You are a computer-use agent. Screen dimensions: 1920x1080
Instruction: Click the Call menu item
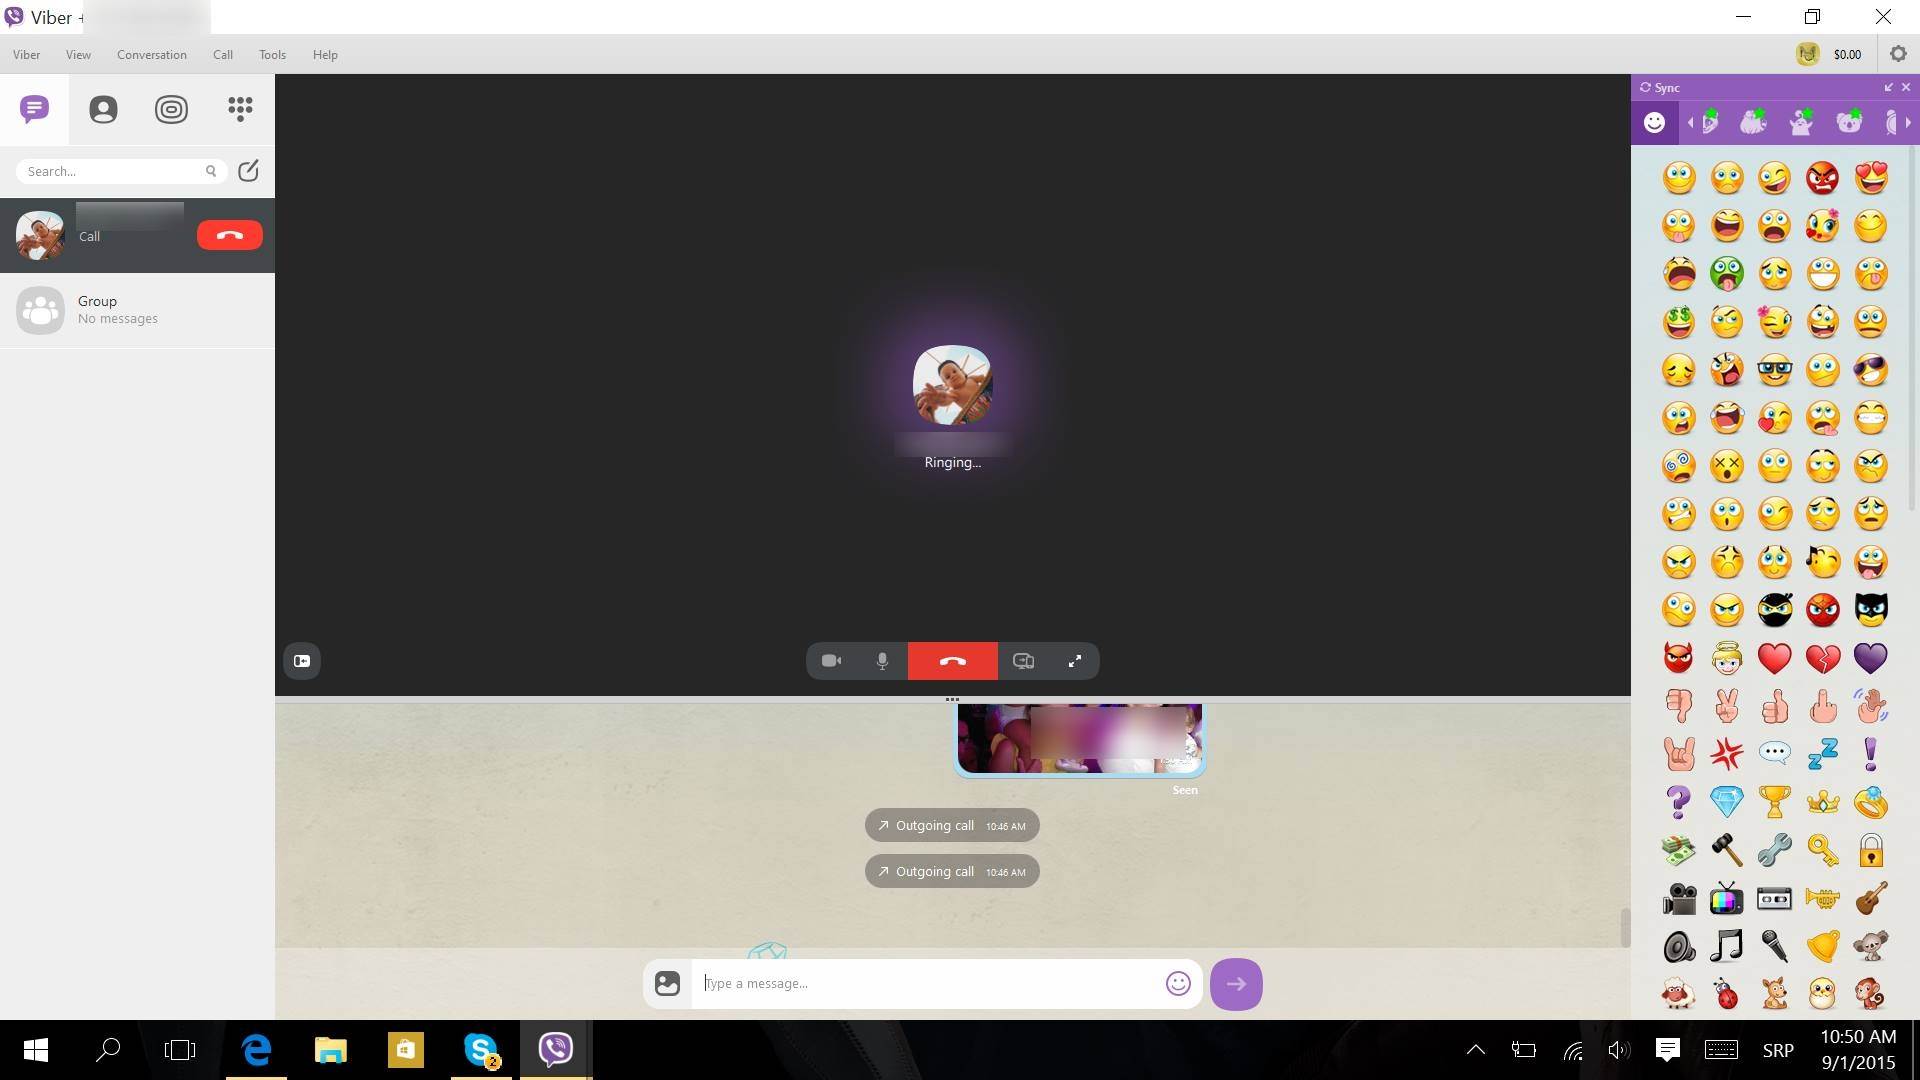click(223, 54)
